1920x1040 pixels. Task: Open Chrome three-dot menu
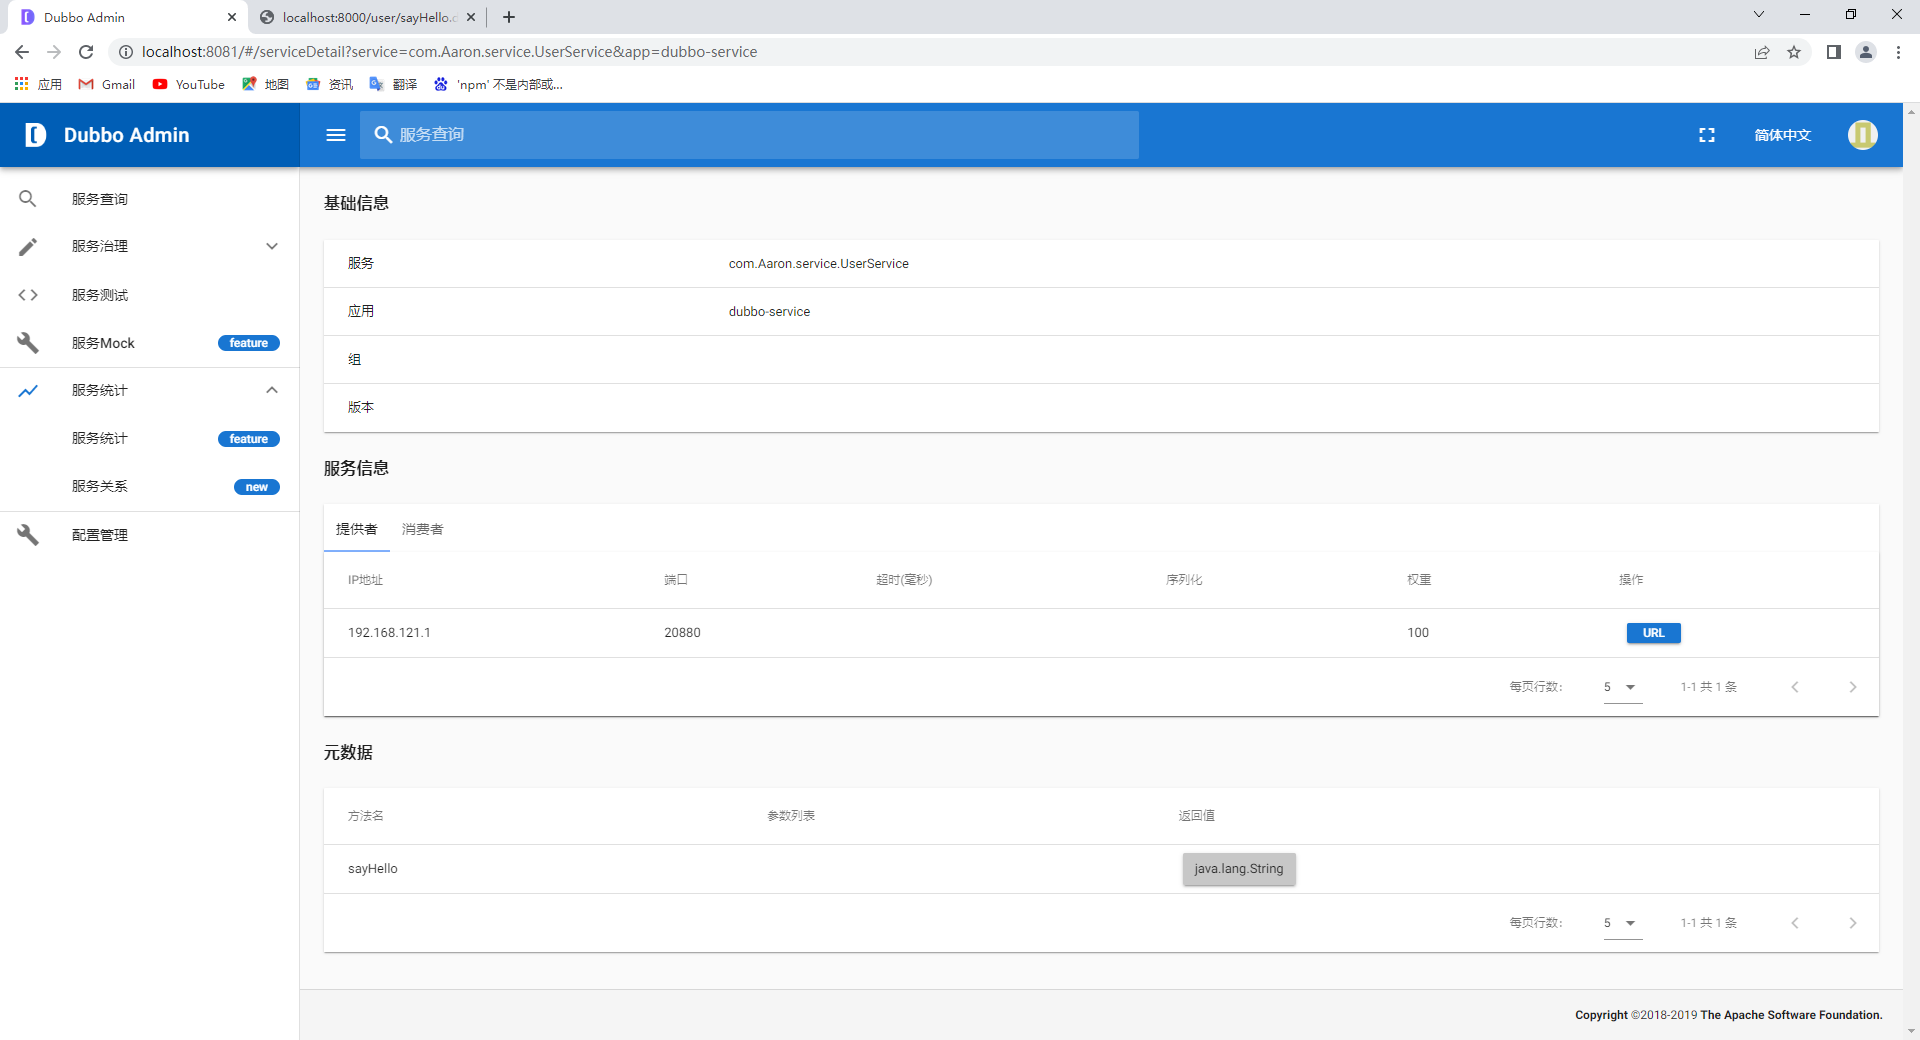[x=1898, y=52]
